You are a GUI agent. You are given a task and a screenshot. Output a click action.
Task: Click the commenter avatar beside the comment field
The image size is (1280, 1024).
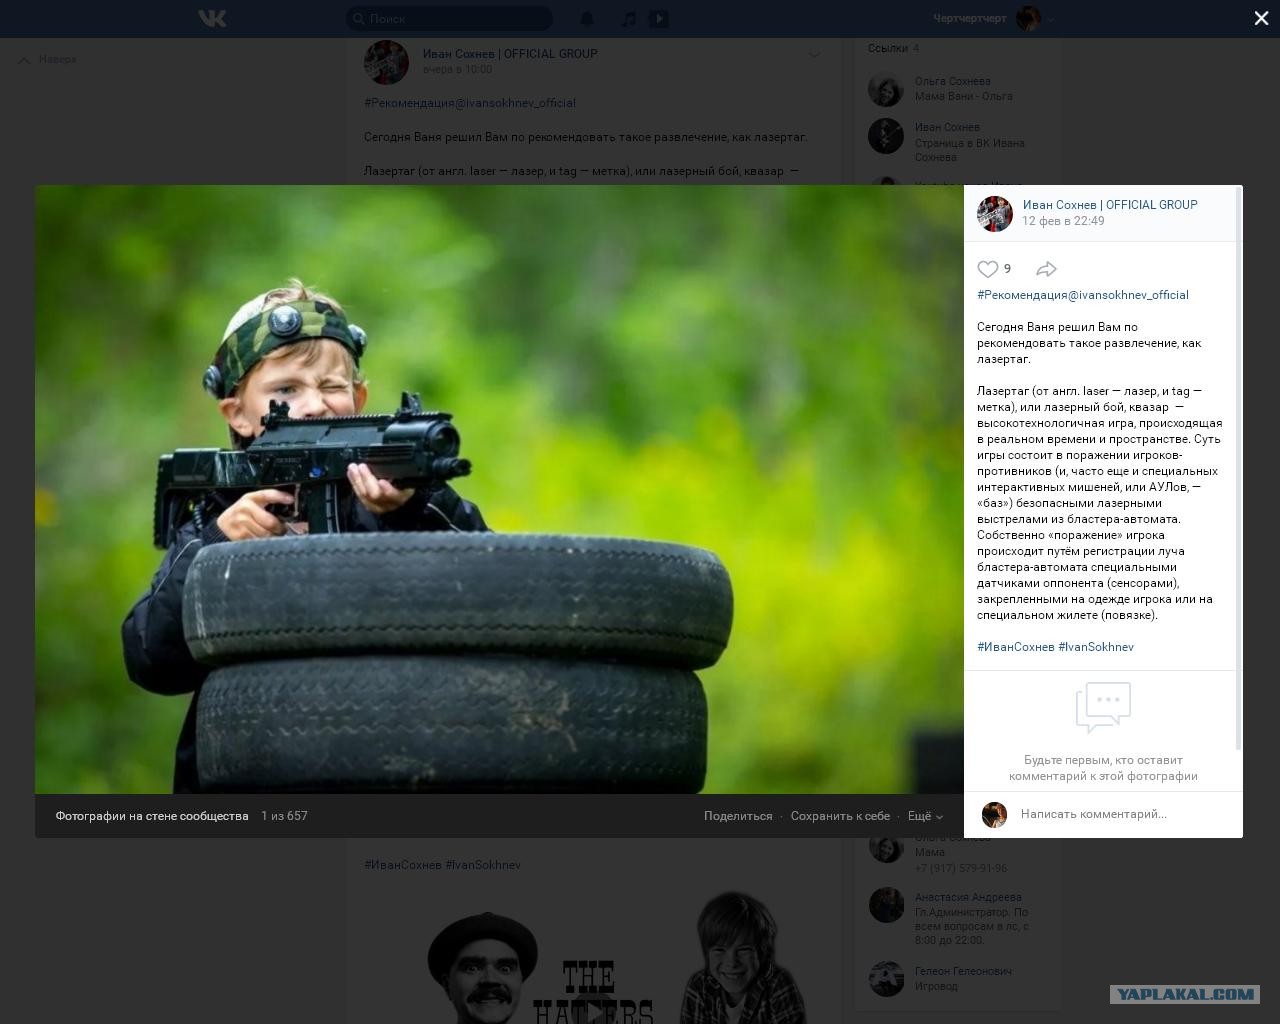[x=994, y=814]
